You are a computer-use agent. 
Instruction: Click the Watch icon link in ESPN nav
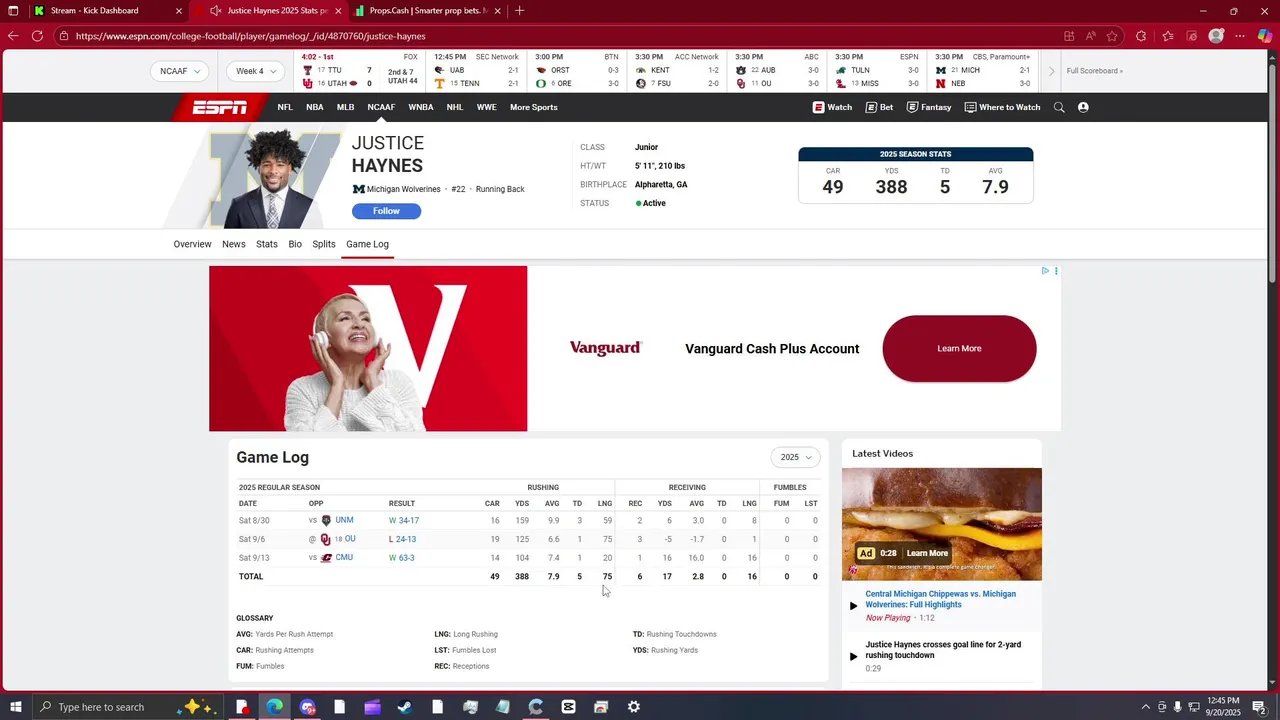pyautogui.click(x=832, y=107)
